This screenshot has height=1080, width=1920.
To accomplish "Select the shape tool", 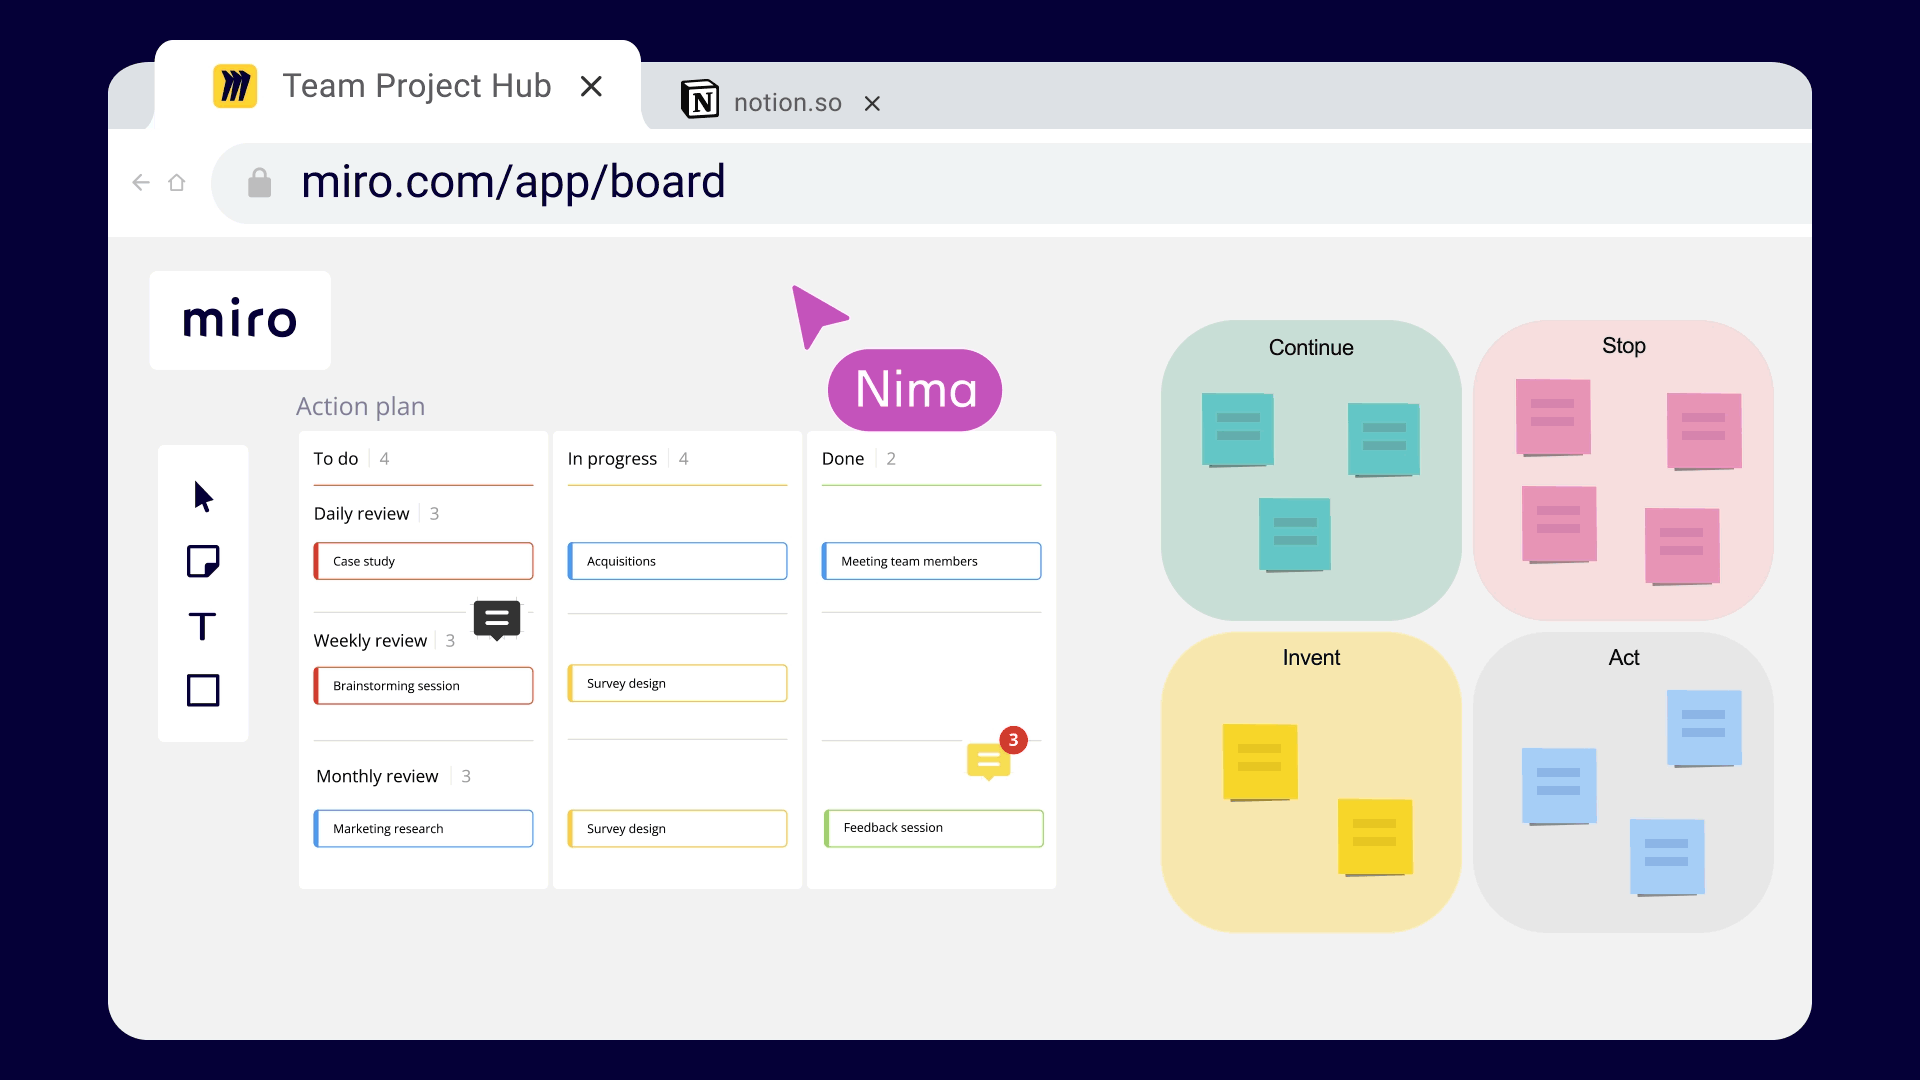I will (203, 690).
